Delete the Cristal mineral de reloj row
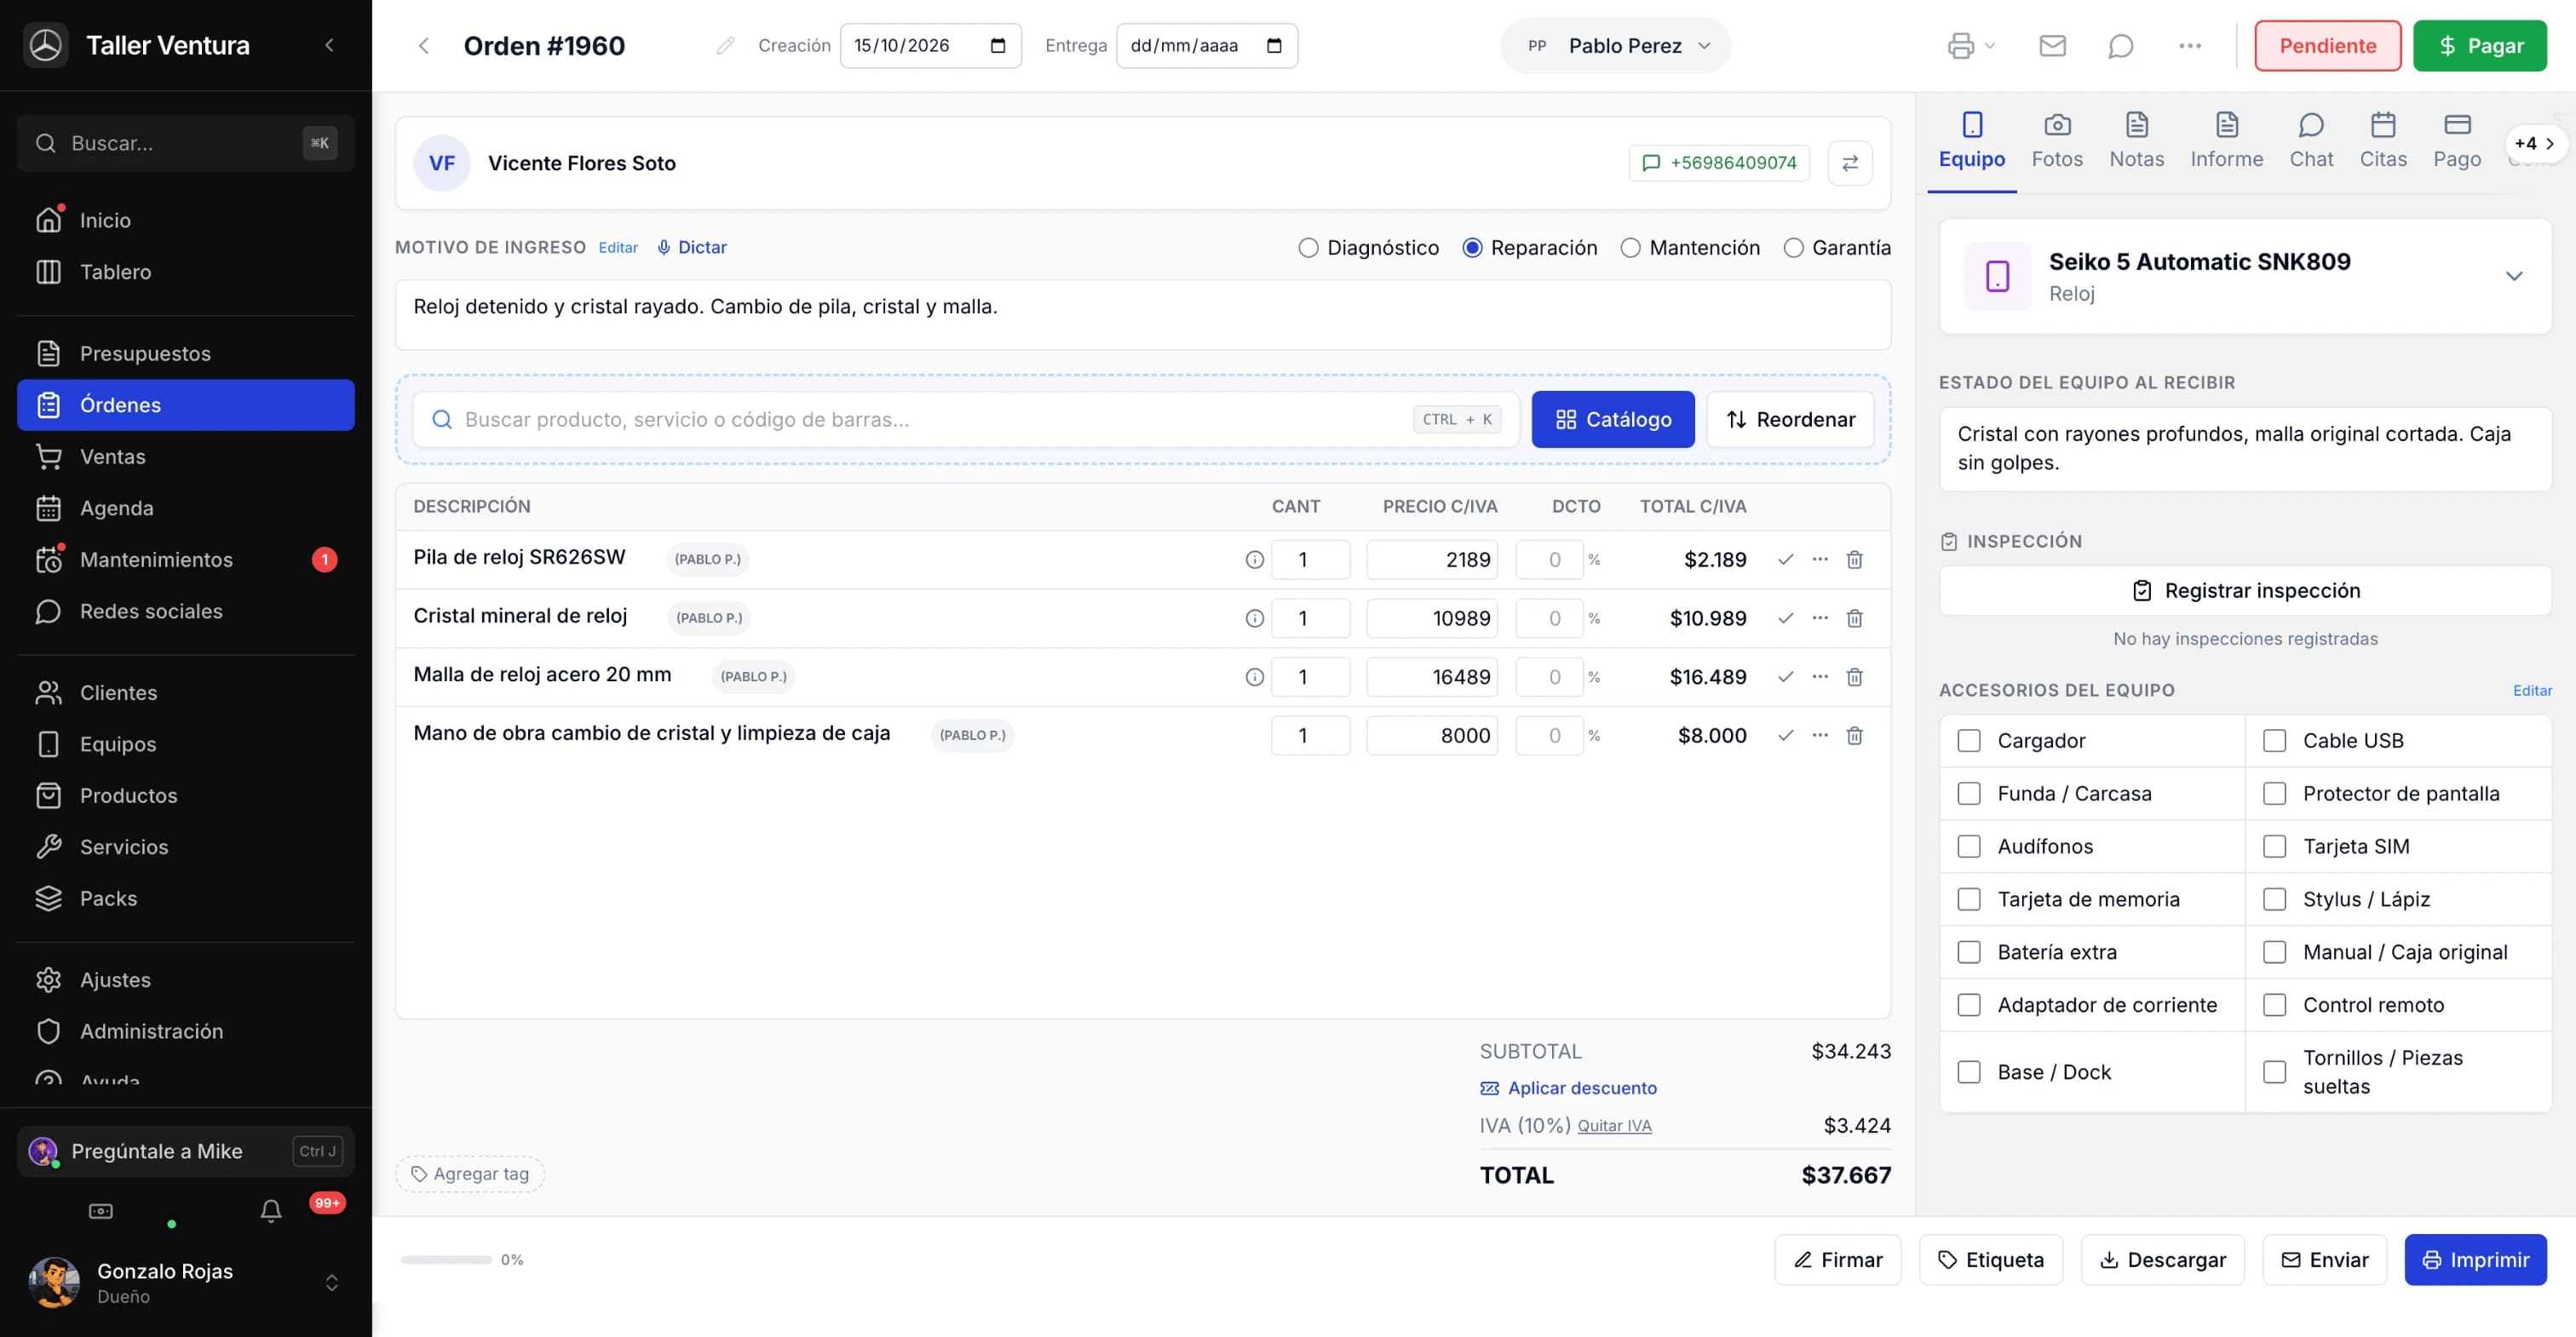 click(x=1854, y=618)
